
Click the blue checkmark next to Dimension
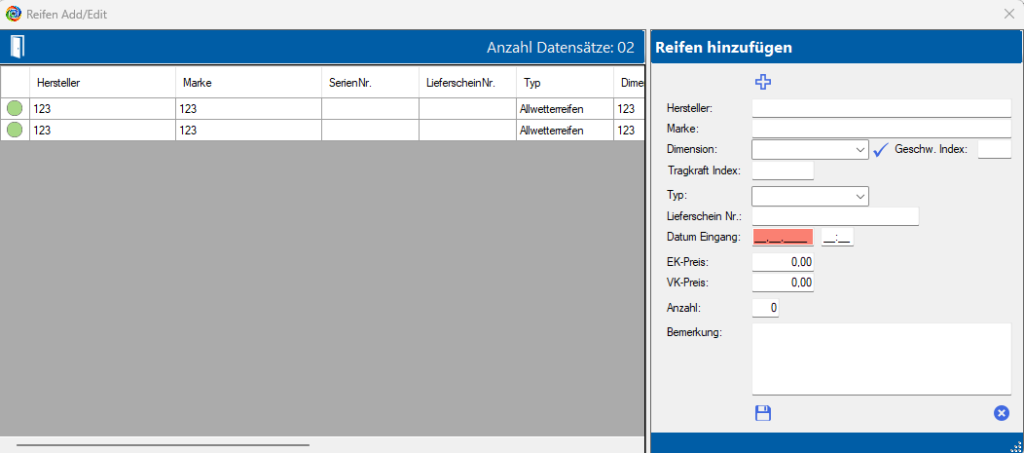881,149
